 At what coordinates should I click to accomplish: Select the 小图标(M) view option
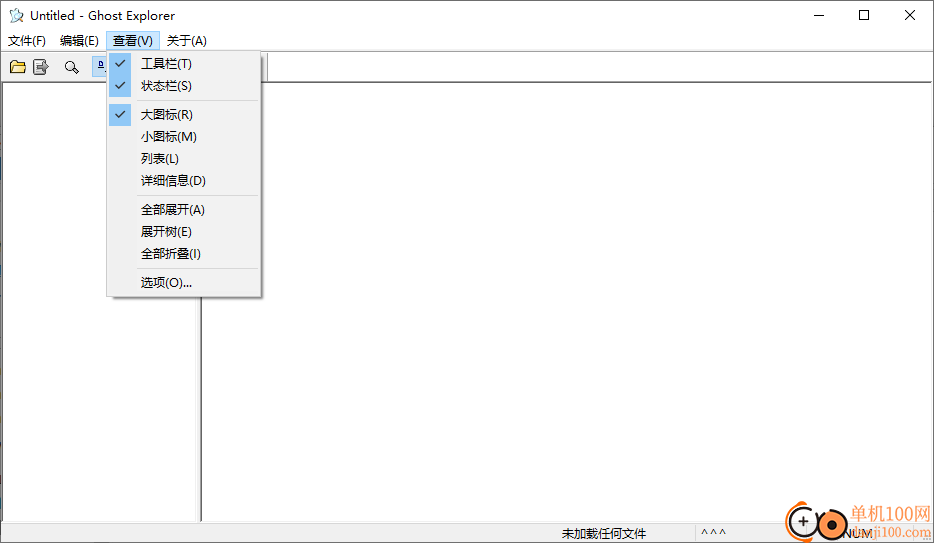click(x=184, y=136)
